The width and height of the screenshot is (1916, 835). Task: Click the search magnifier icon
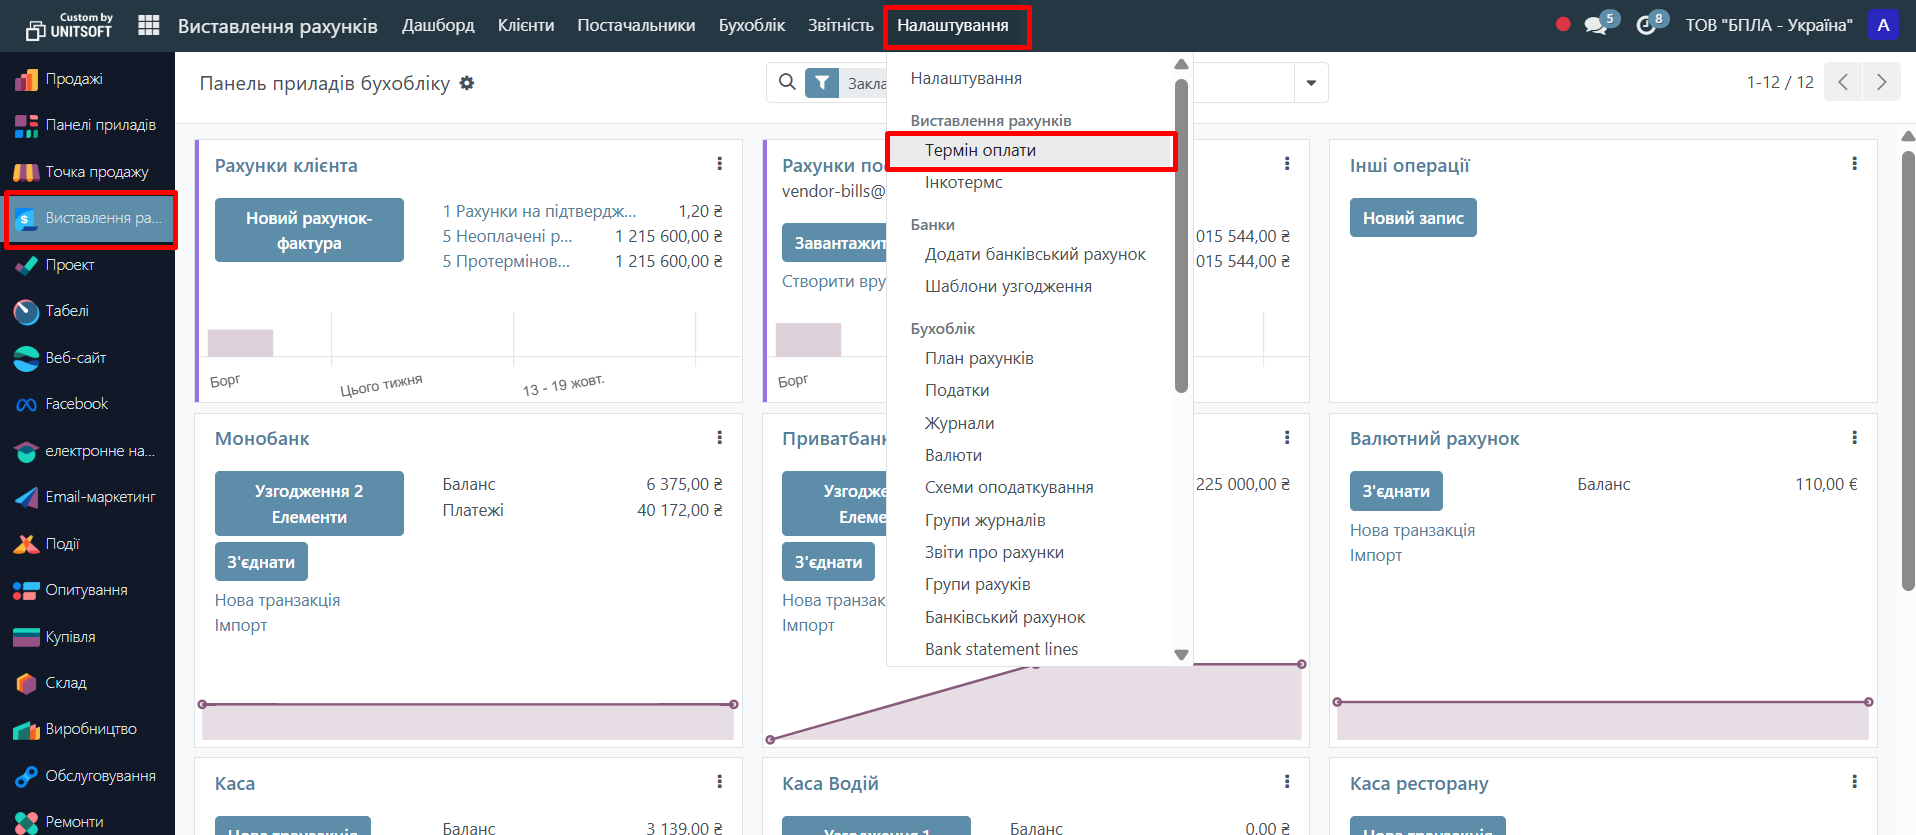point(787,82)
